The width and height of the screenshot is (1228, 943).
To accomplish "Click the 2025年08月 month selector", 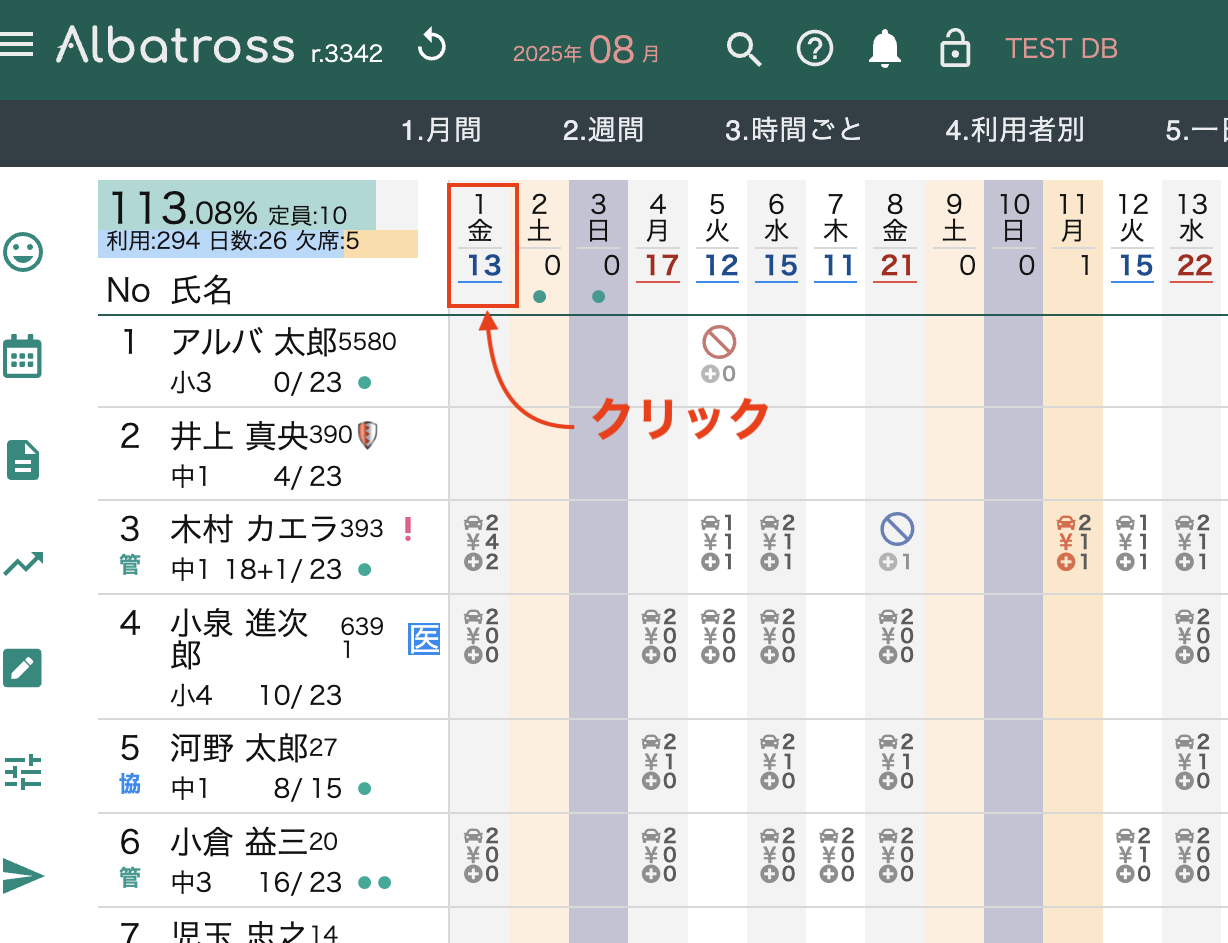I will [586, 50].
